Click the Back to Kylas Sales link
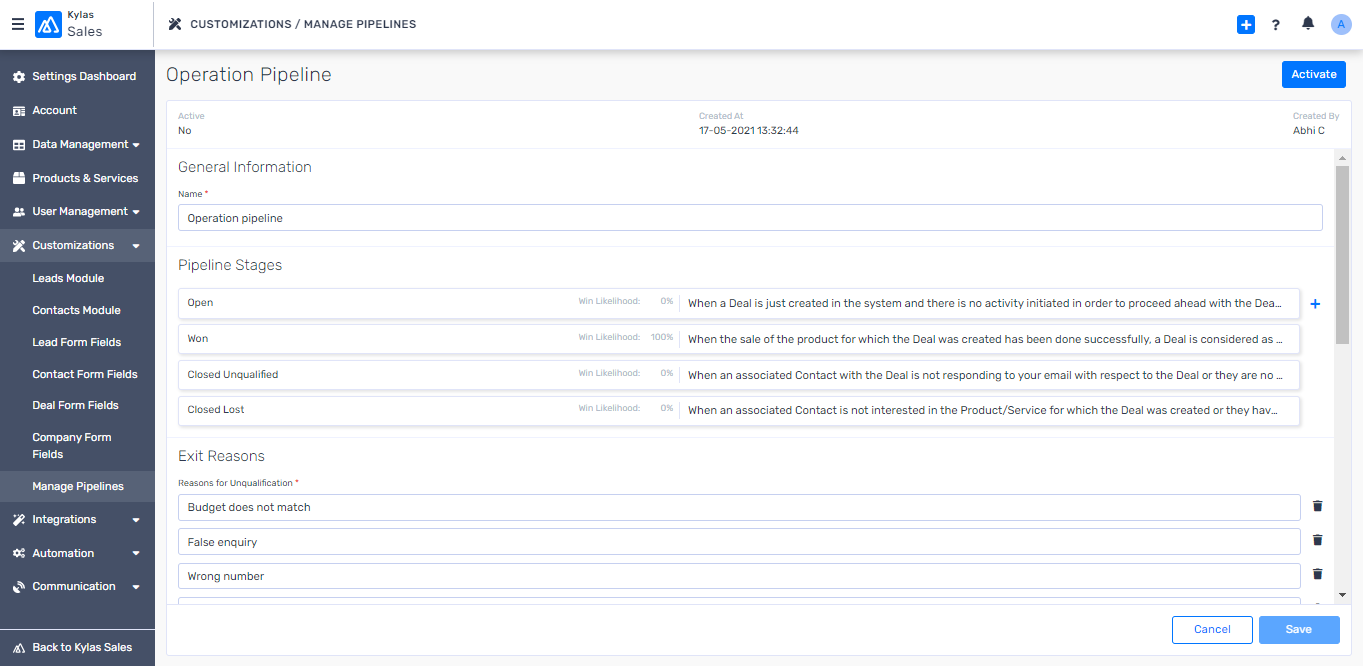This screenshot has width=1363, height=666. (x=81, y=647)
